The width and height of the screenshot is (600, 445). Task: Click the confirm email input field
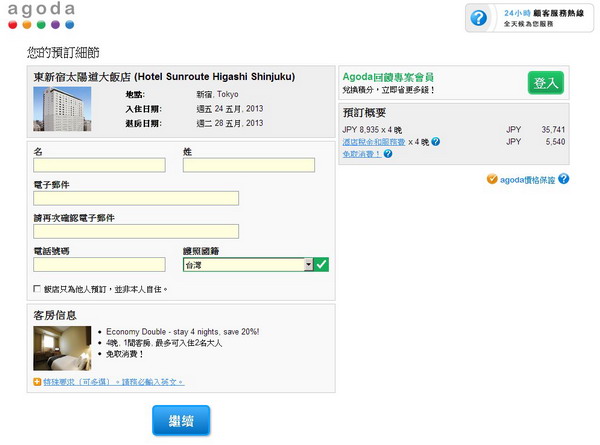[136, 231]
